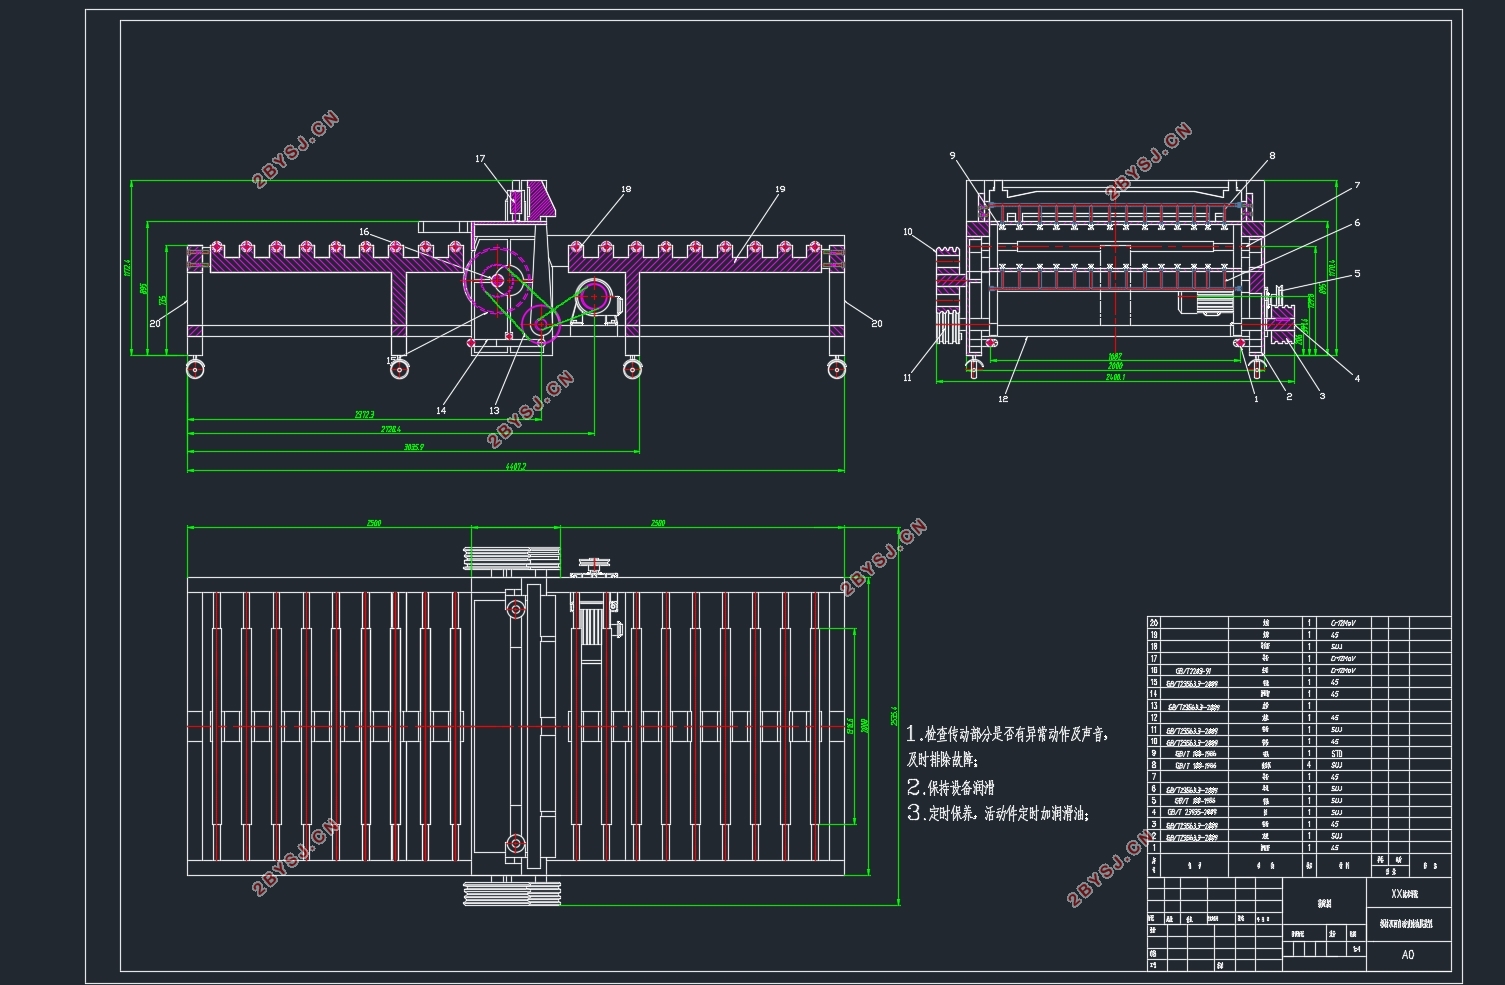Pick technical note 3 about scheduled maintenance

(998, 813)
